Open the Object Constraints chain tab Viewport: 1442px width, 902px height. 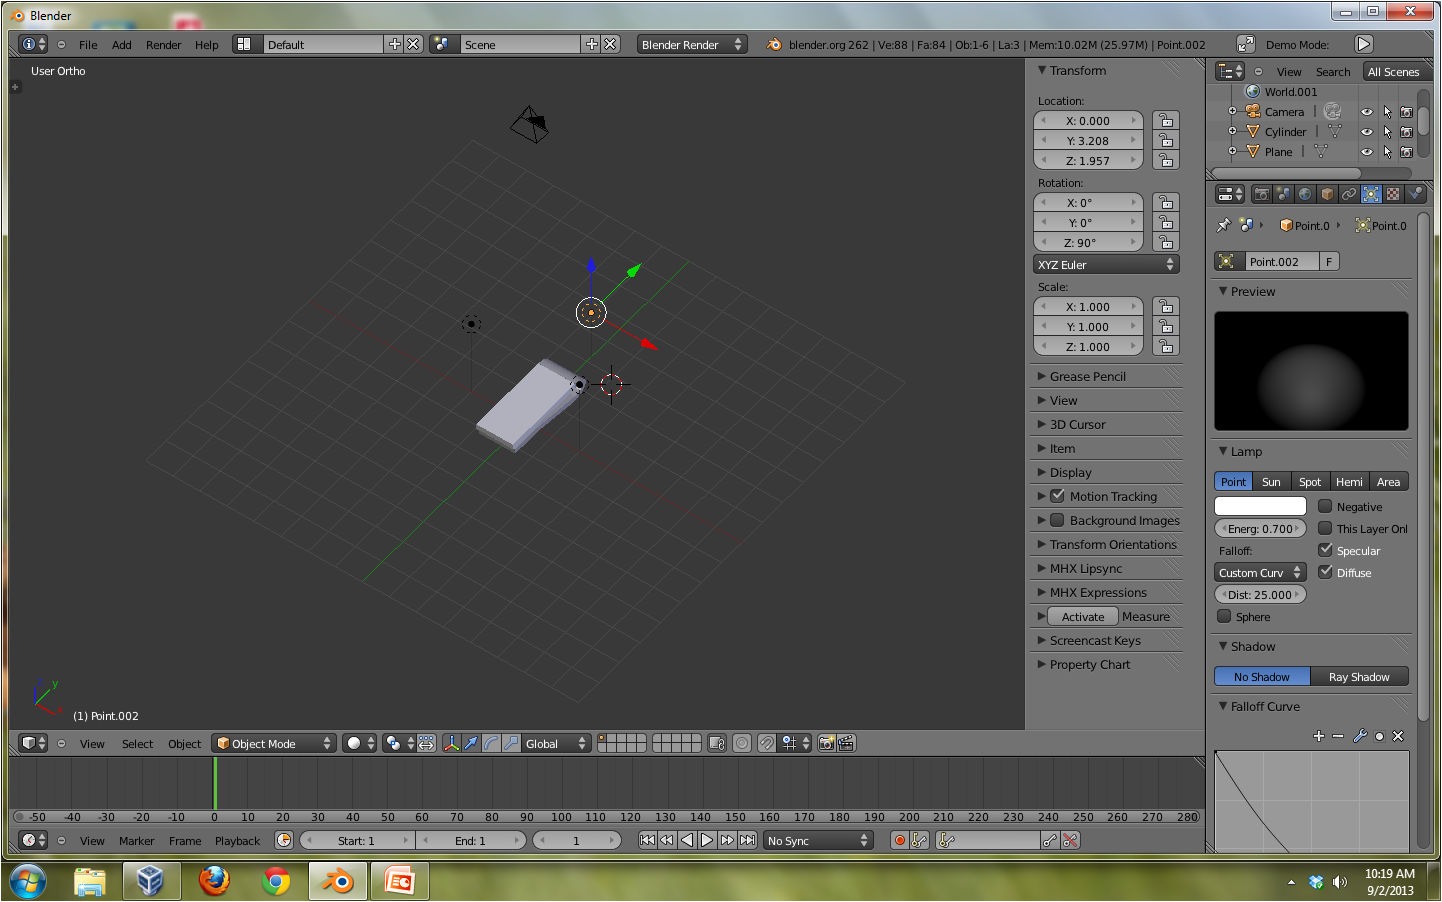[1349, 194]
